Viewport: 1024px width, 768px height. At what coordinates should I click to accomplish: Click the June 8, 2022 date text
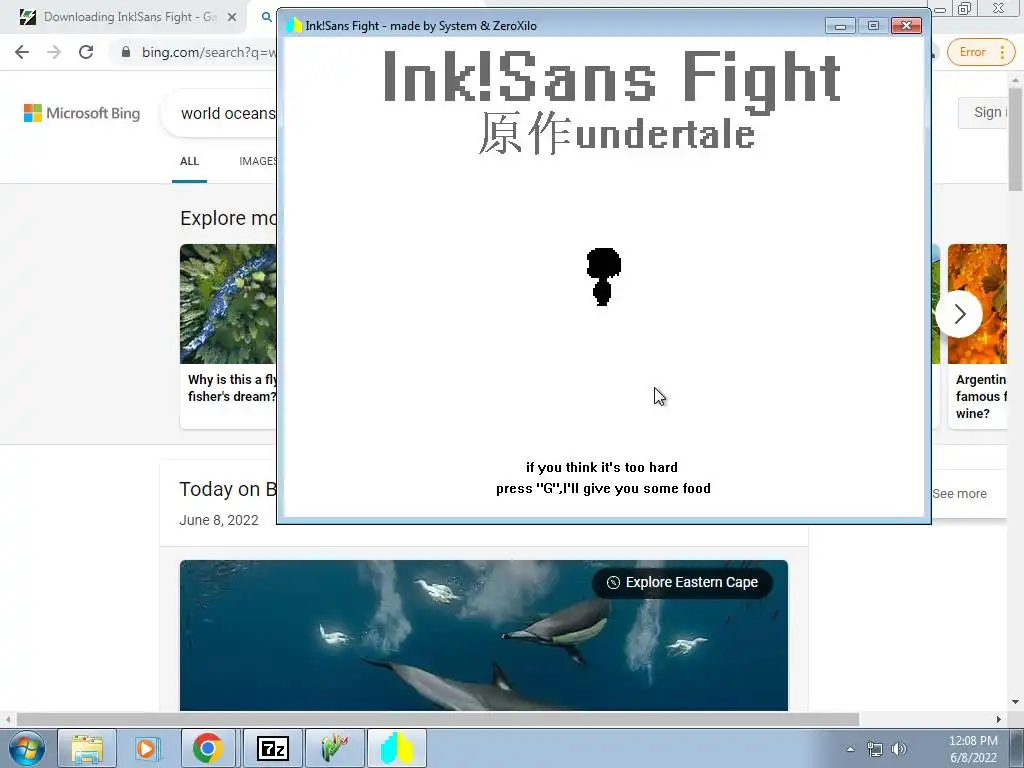pos(219,520)
